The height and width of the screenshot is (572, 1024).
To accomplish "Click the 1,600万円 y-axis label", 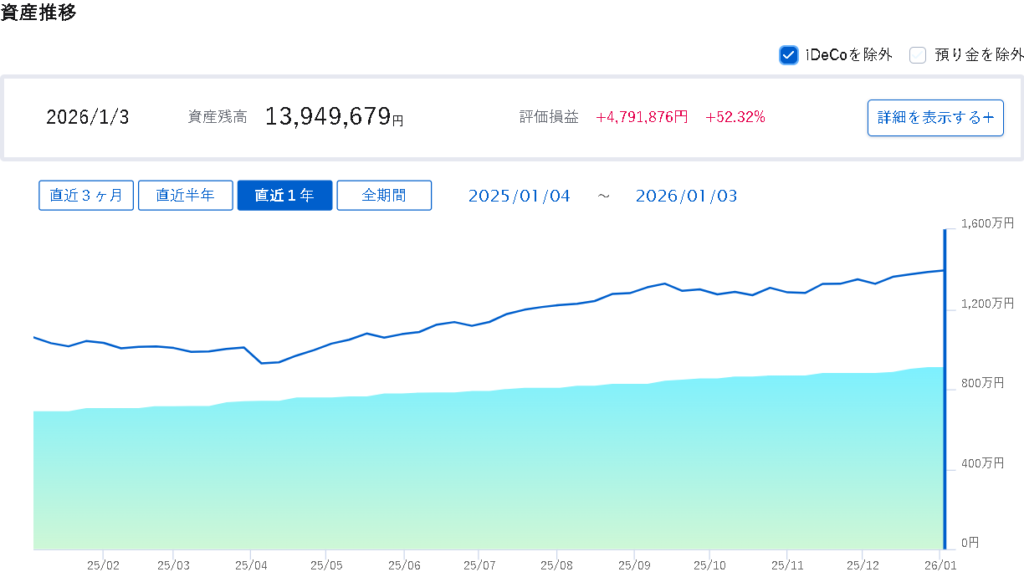I will pos(987,223).
